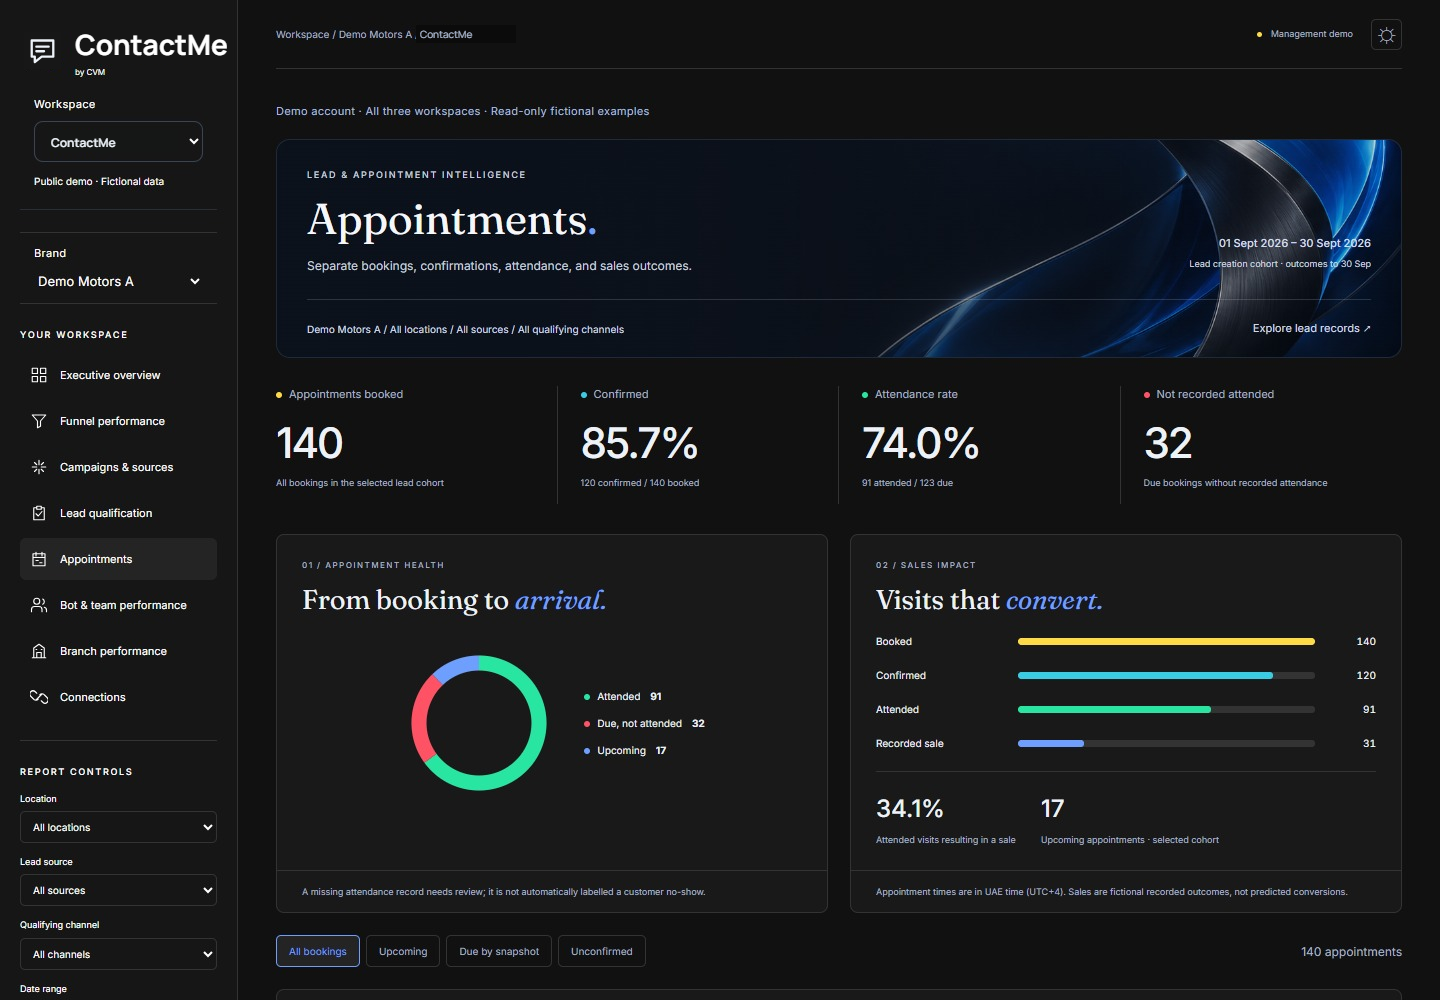Click Workspace in the breadcrumb
The height and width of the screenshot is (1000, 1440).
tap(302, 34)
